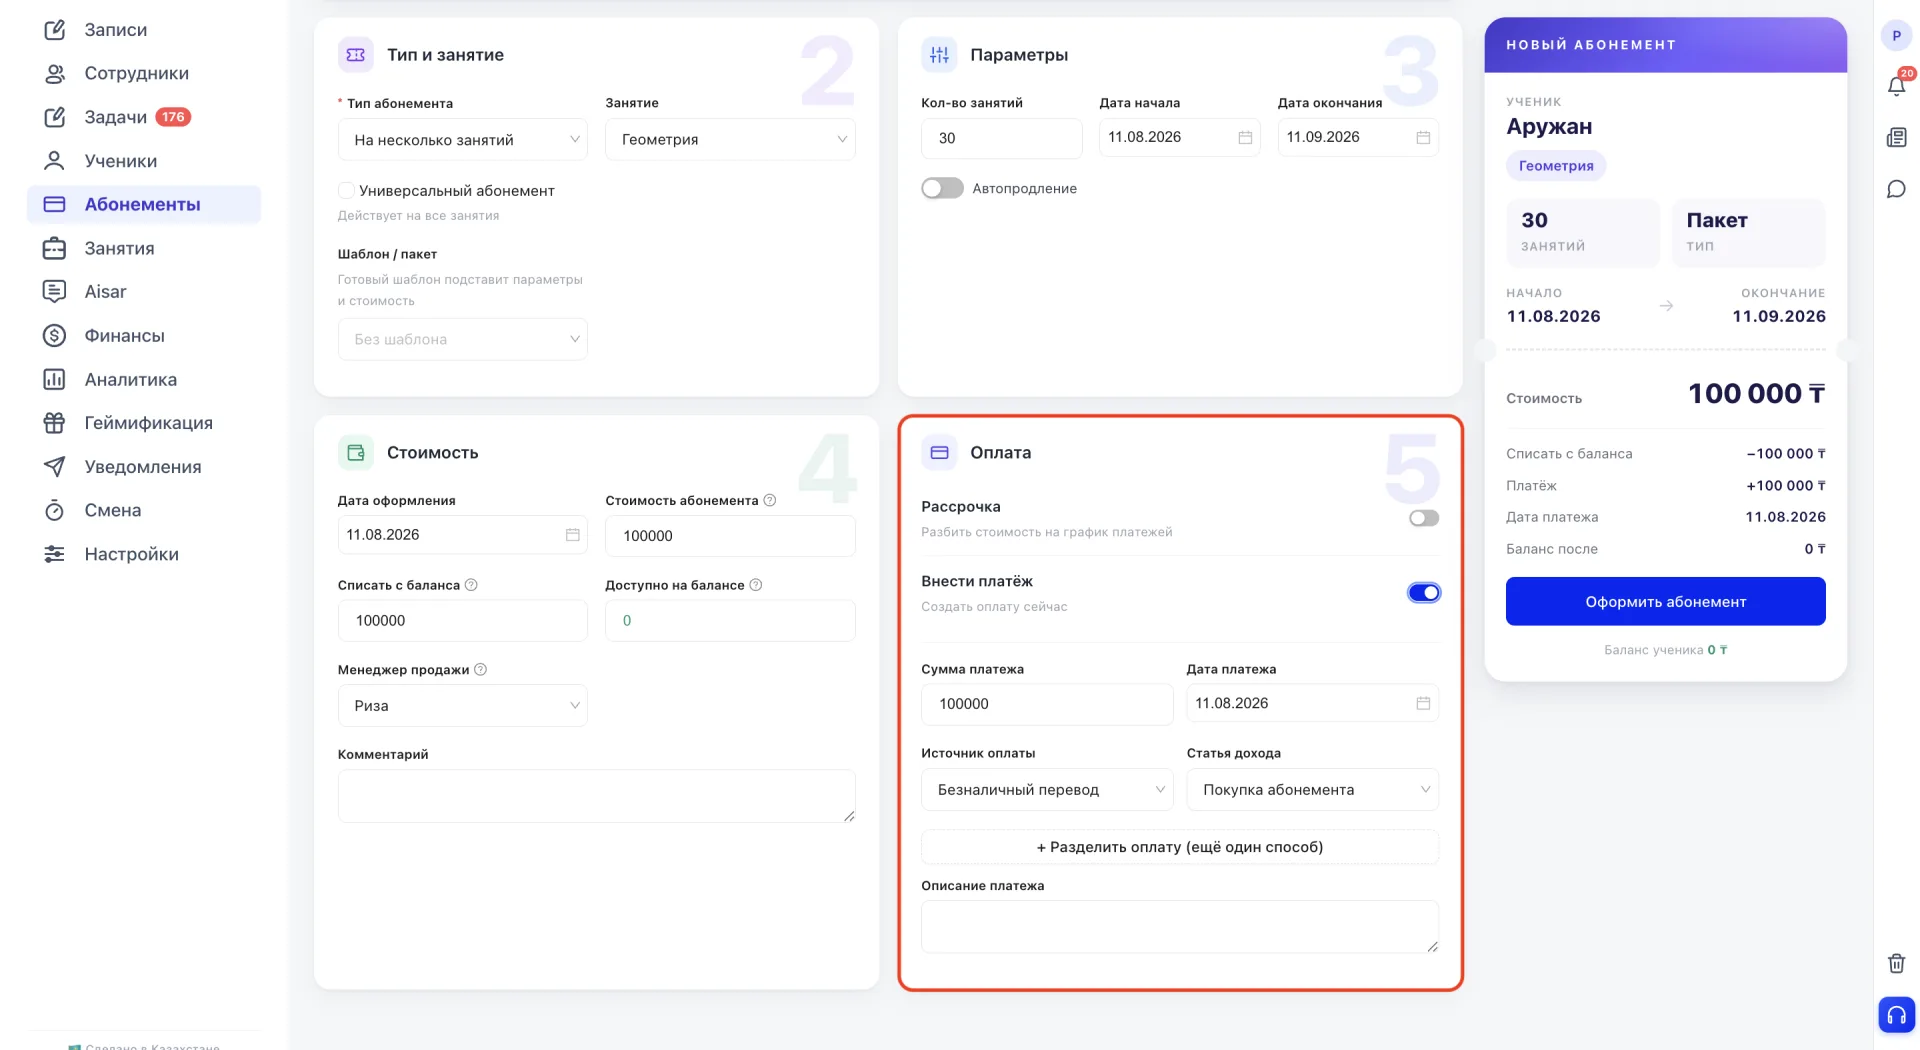
Task: Open calendar icon in Дата окончания
Action: [x=1423, y=138]
